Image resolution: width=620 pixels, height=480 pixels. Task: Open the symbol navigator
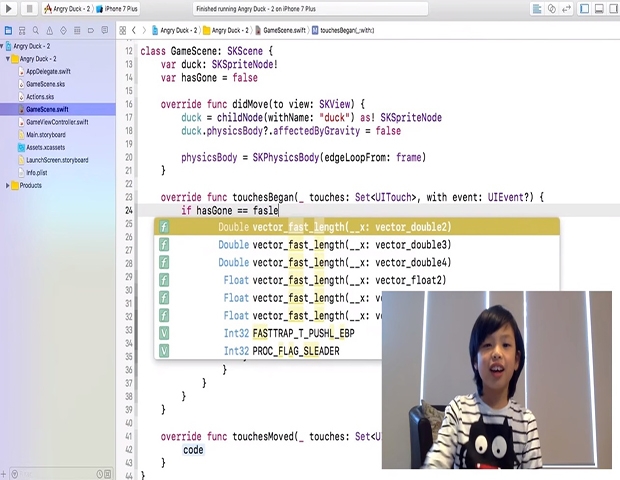tap(22, 30)
